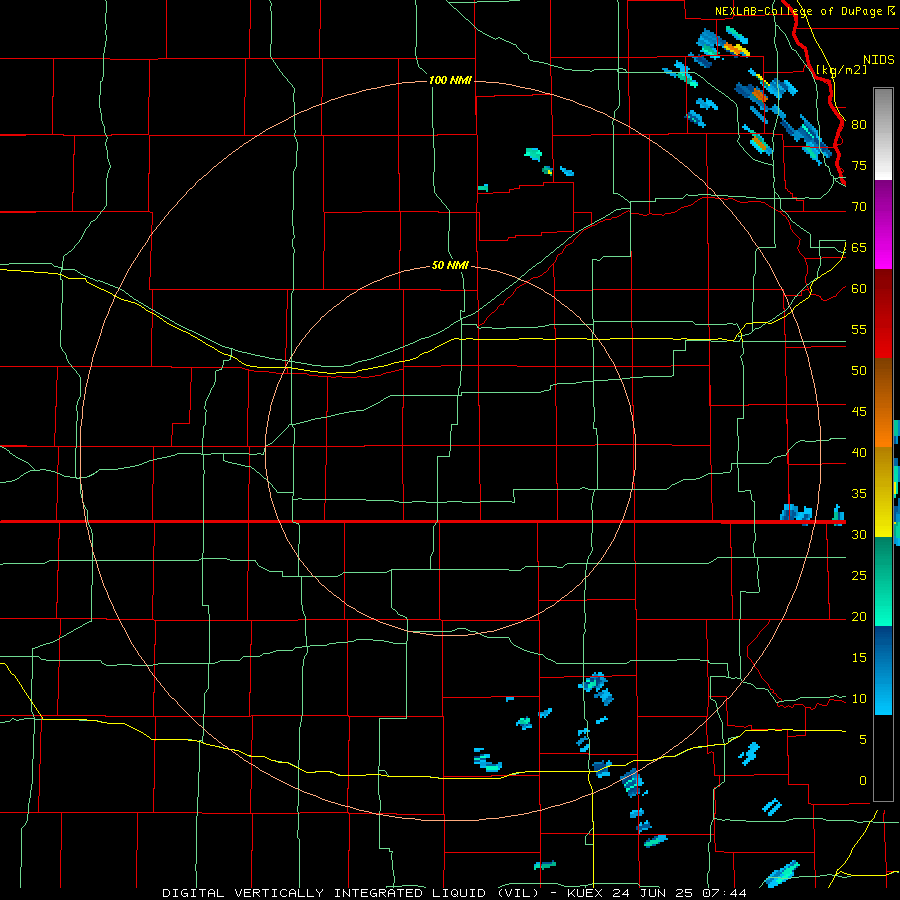This screenshot has height=900, width=900.
Task: Click the legend value 15
Action: (x=859, y=658)
